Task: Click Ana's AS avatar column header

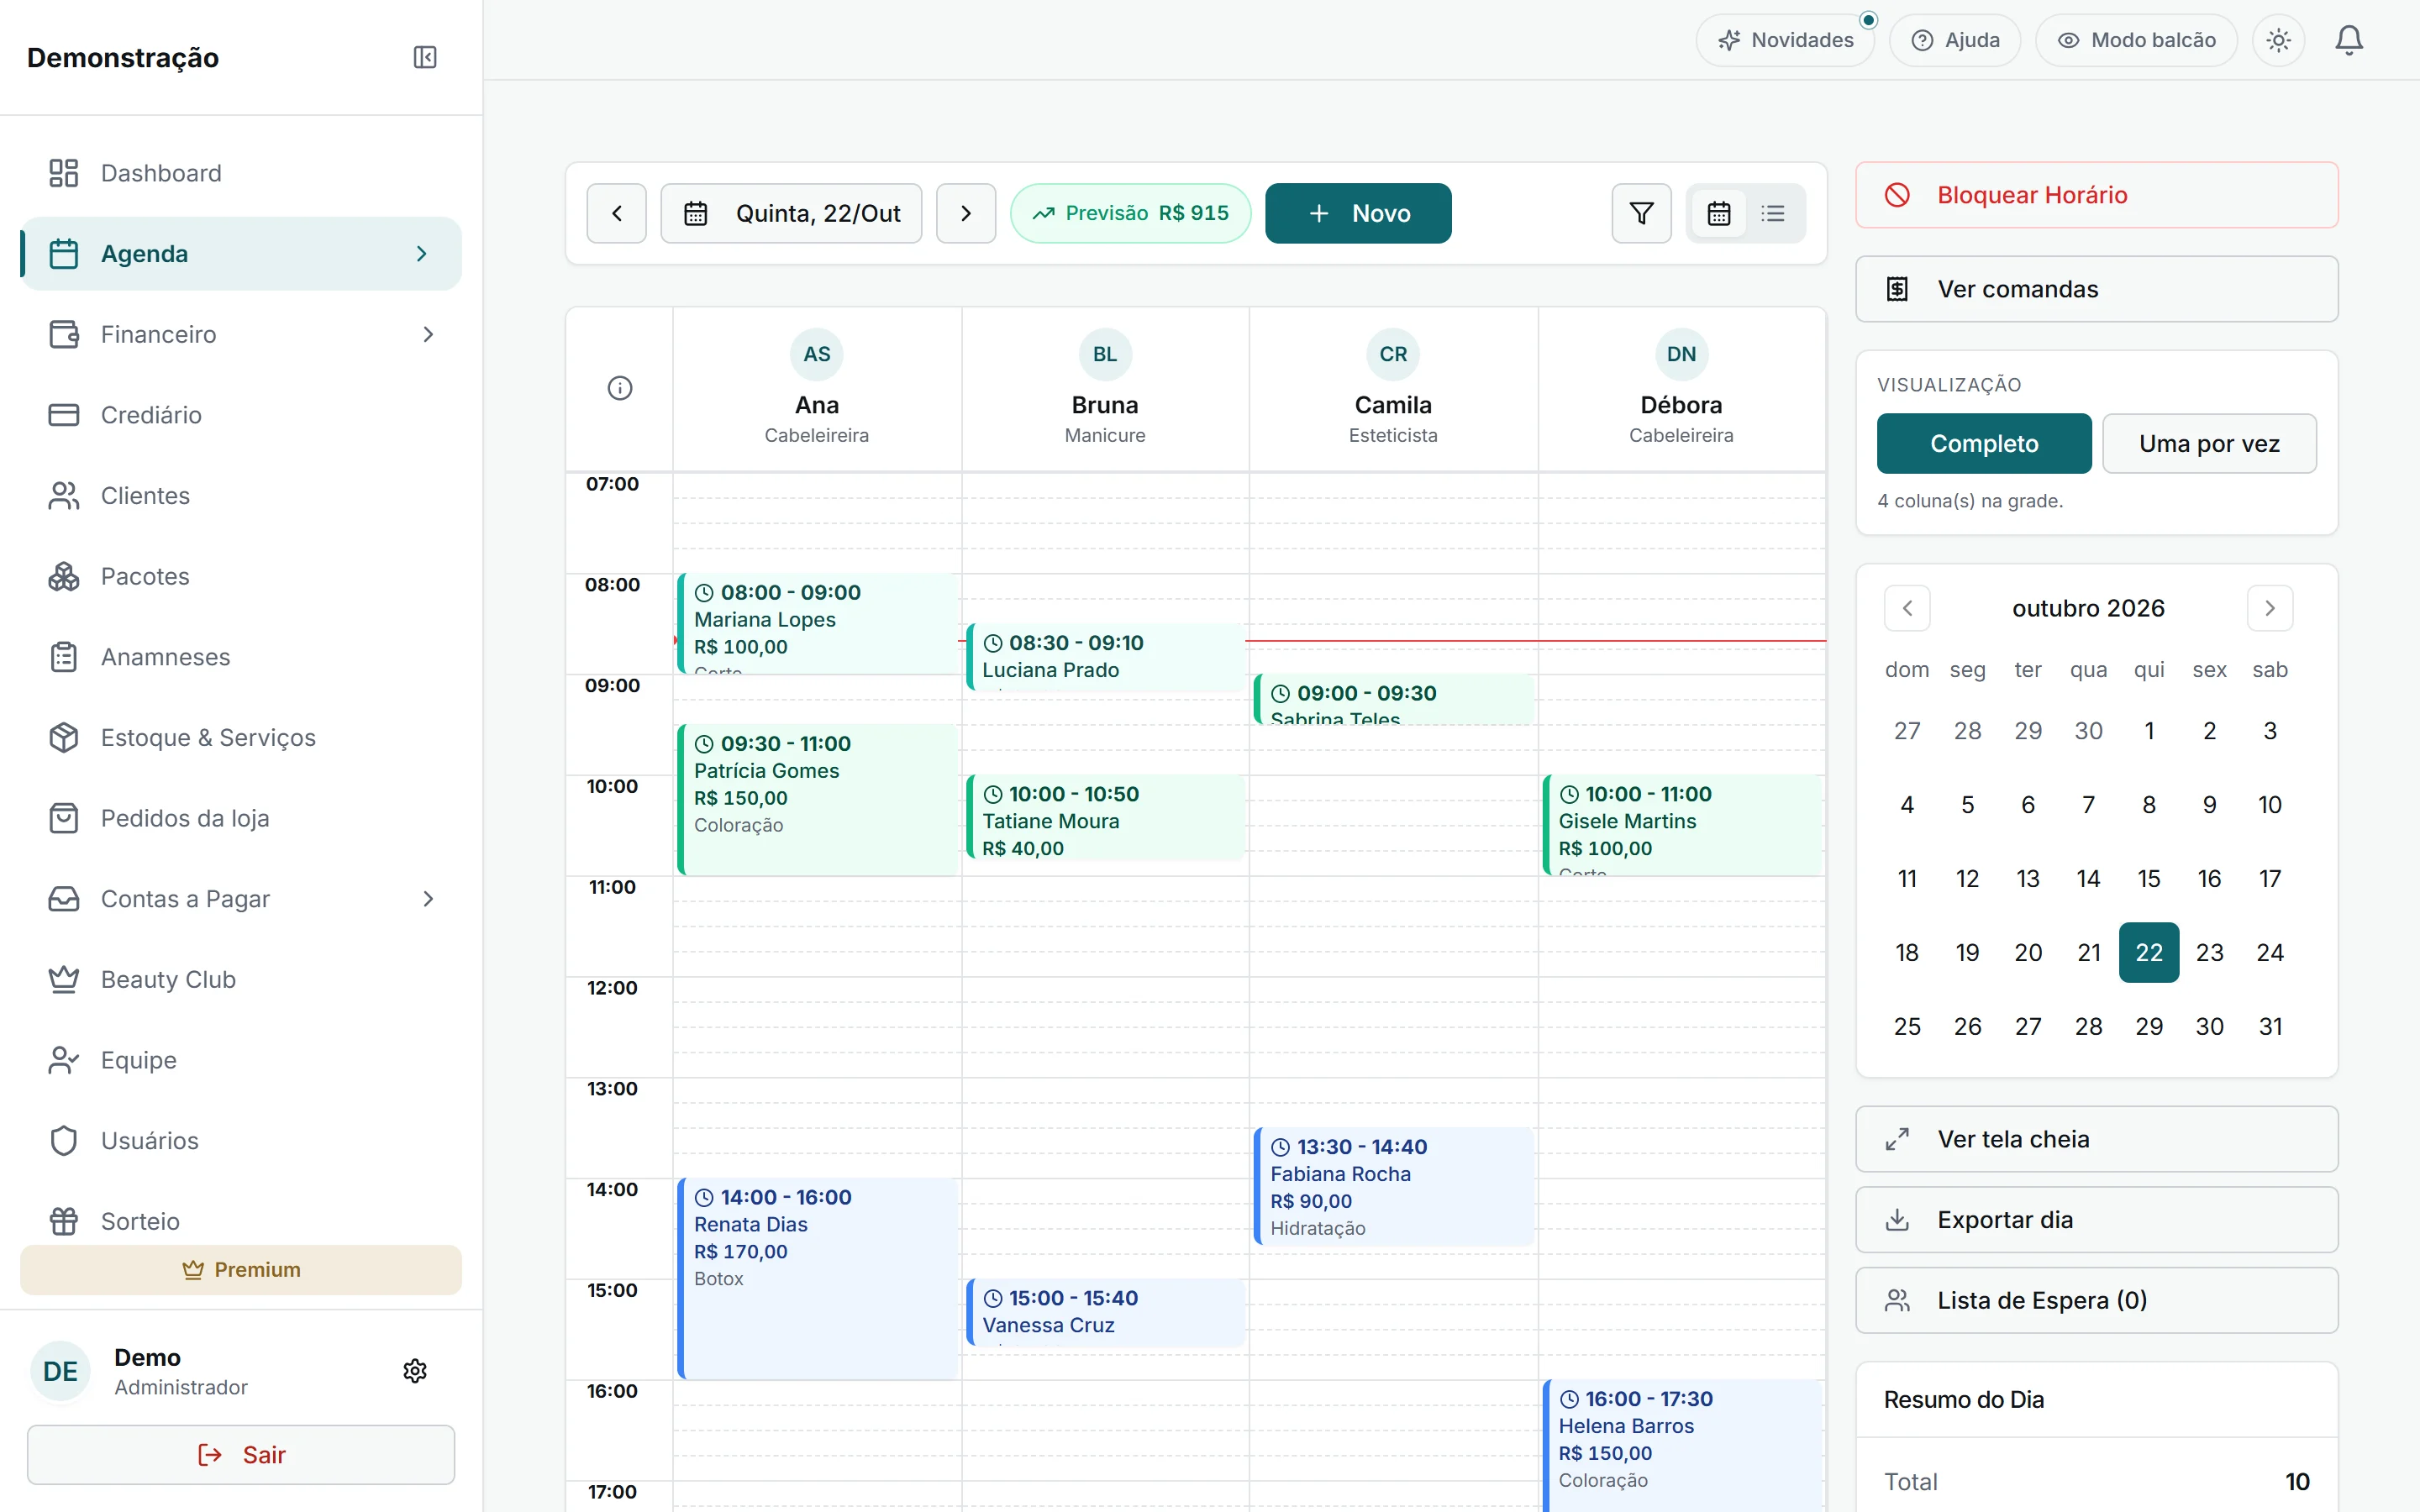Action: (816, 354)
